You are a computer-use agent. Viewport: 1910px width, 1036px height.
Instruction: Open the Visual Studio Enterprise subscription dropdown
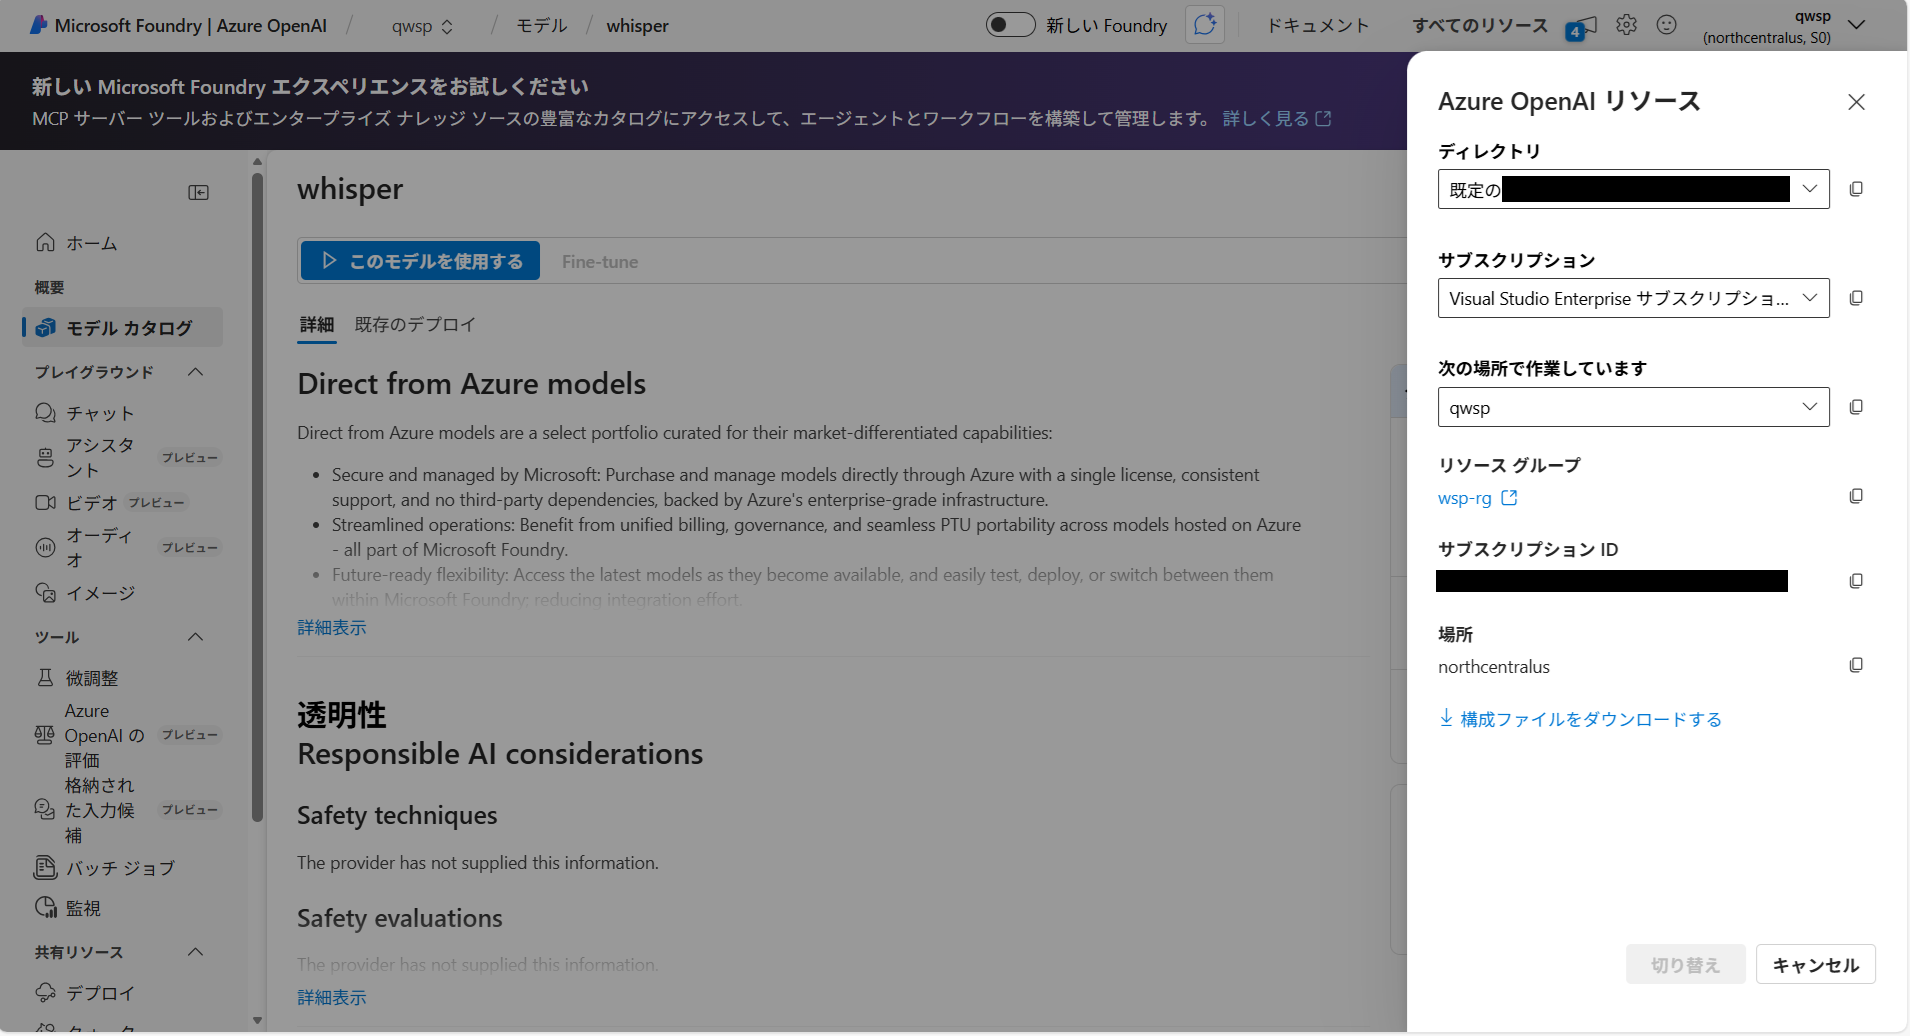coord(1633,298)
